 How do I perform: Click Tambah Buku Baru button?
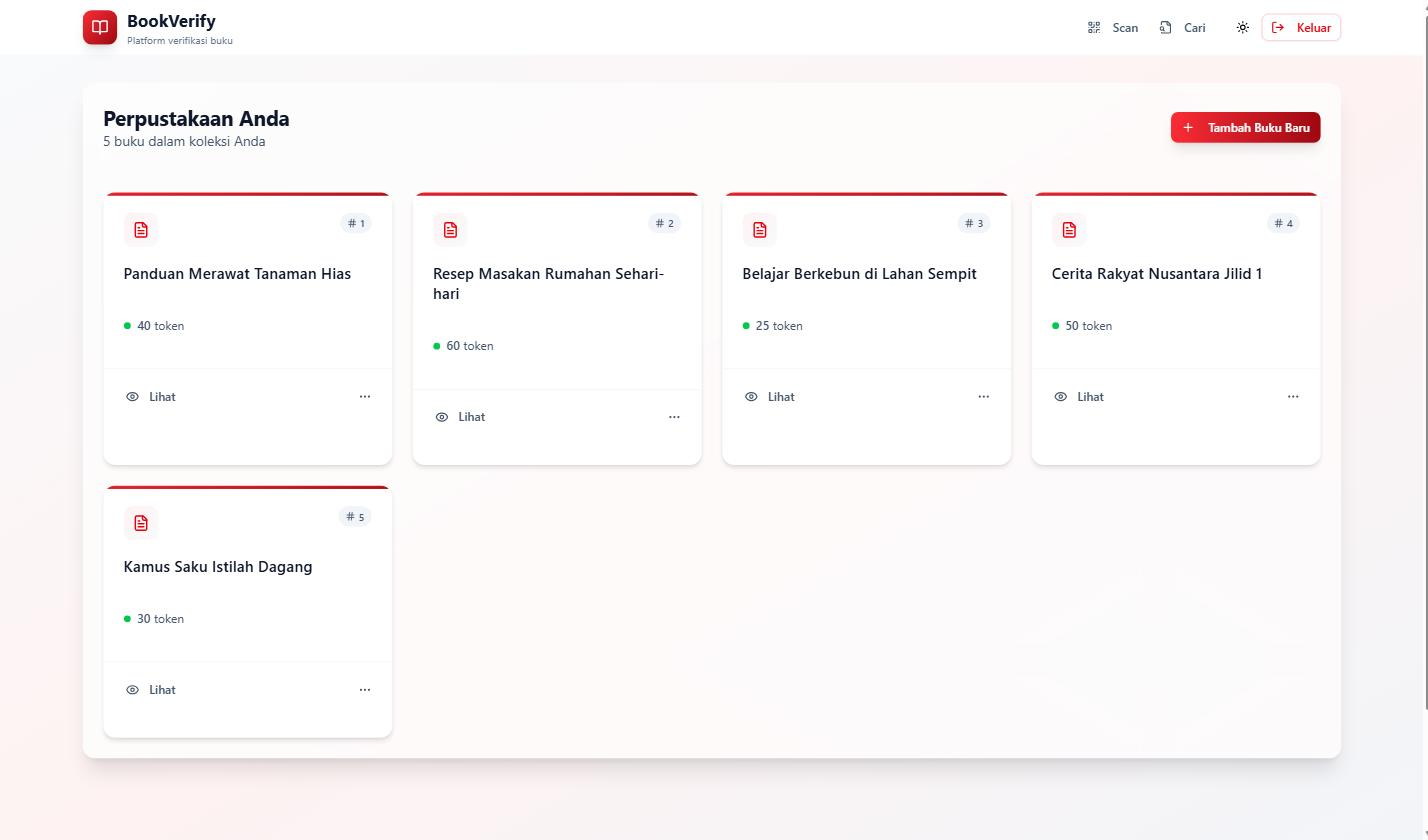tap(1245, 127)
